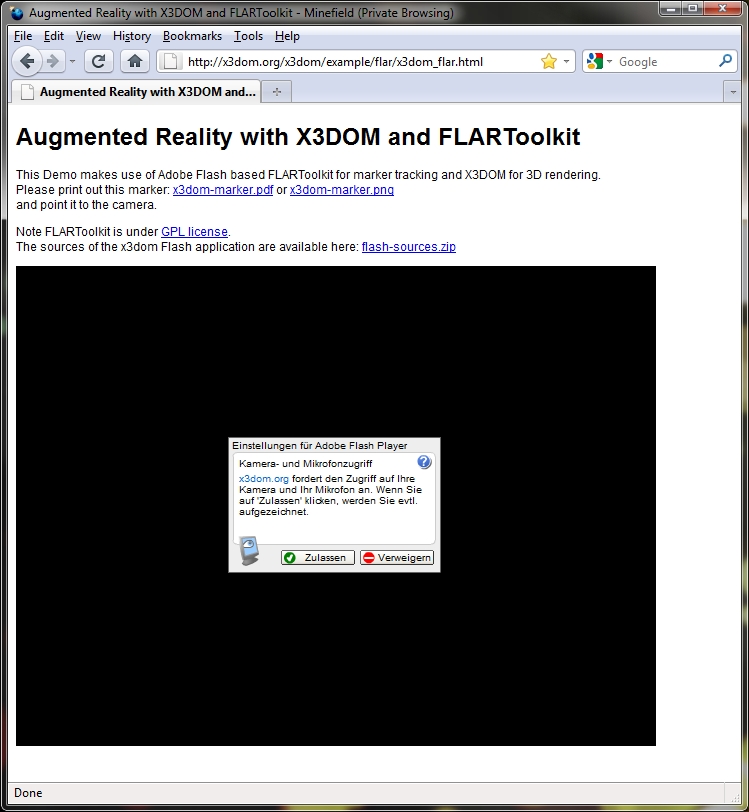Go back to the previous page
This screenshot has width=749, height=812.
coord(26,62)
